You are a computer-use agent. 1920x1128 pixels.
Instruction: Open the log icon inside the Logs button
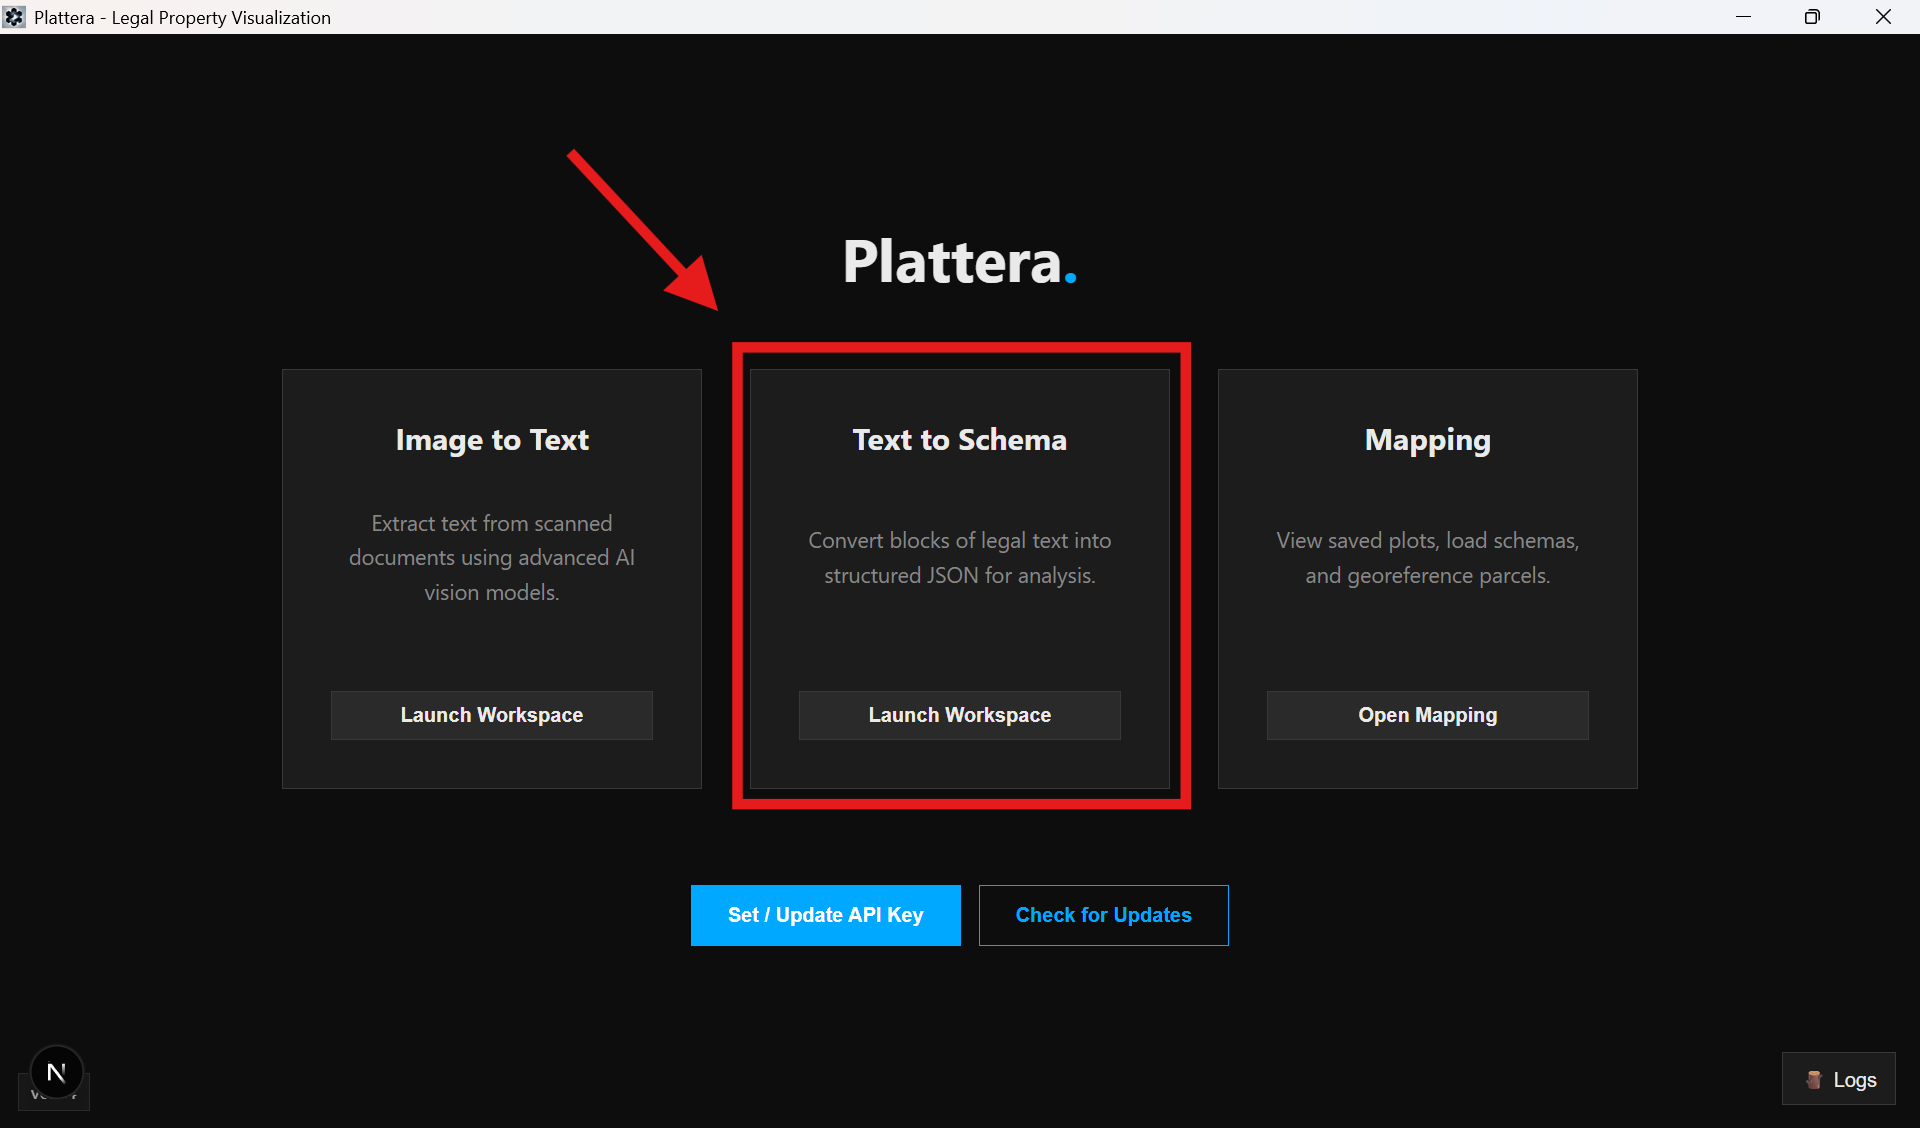[x=1813, y=1079]
